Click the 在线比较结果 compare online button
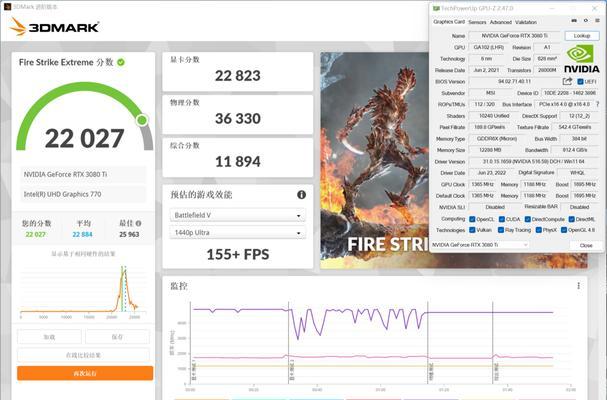 point(83,355)
